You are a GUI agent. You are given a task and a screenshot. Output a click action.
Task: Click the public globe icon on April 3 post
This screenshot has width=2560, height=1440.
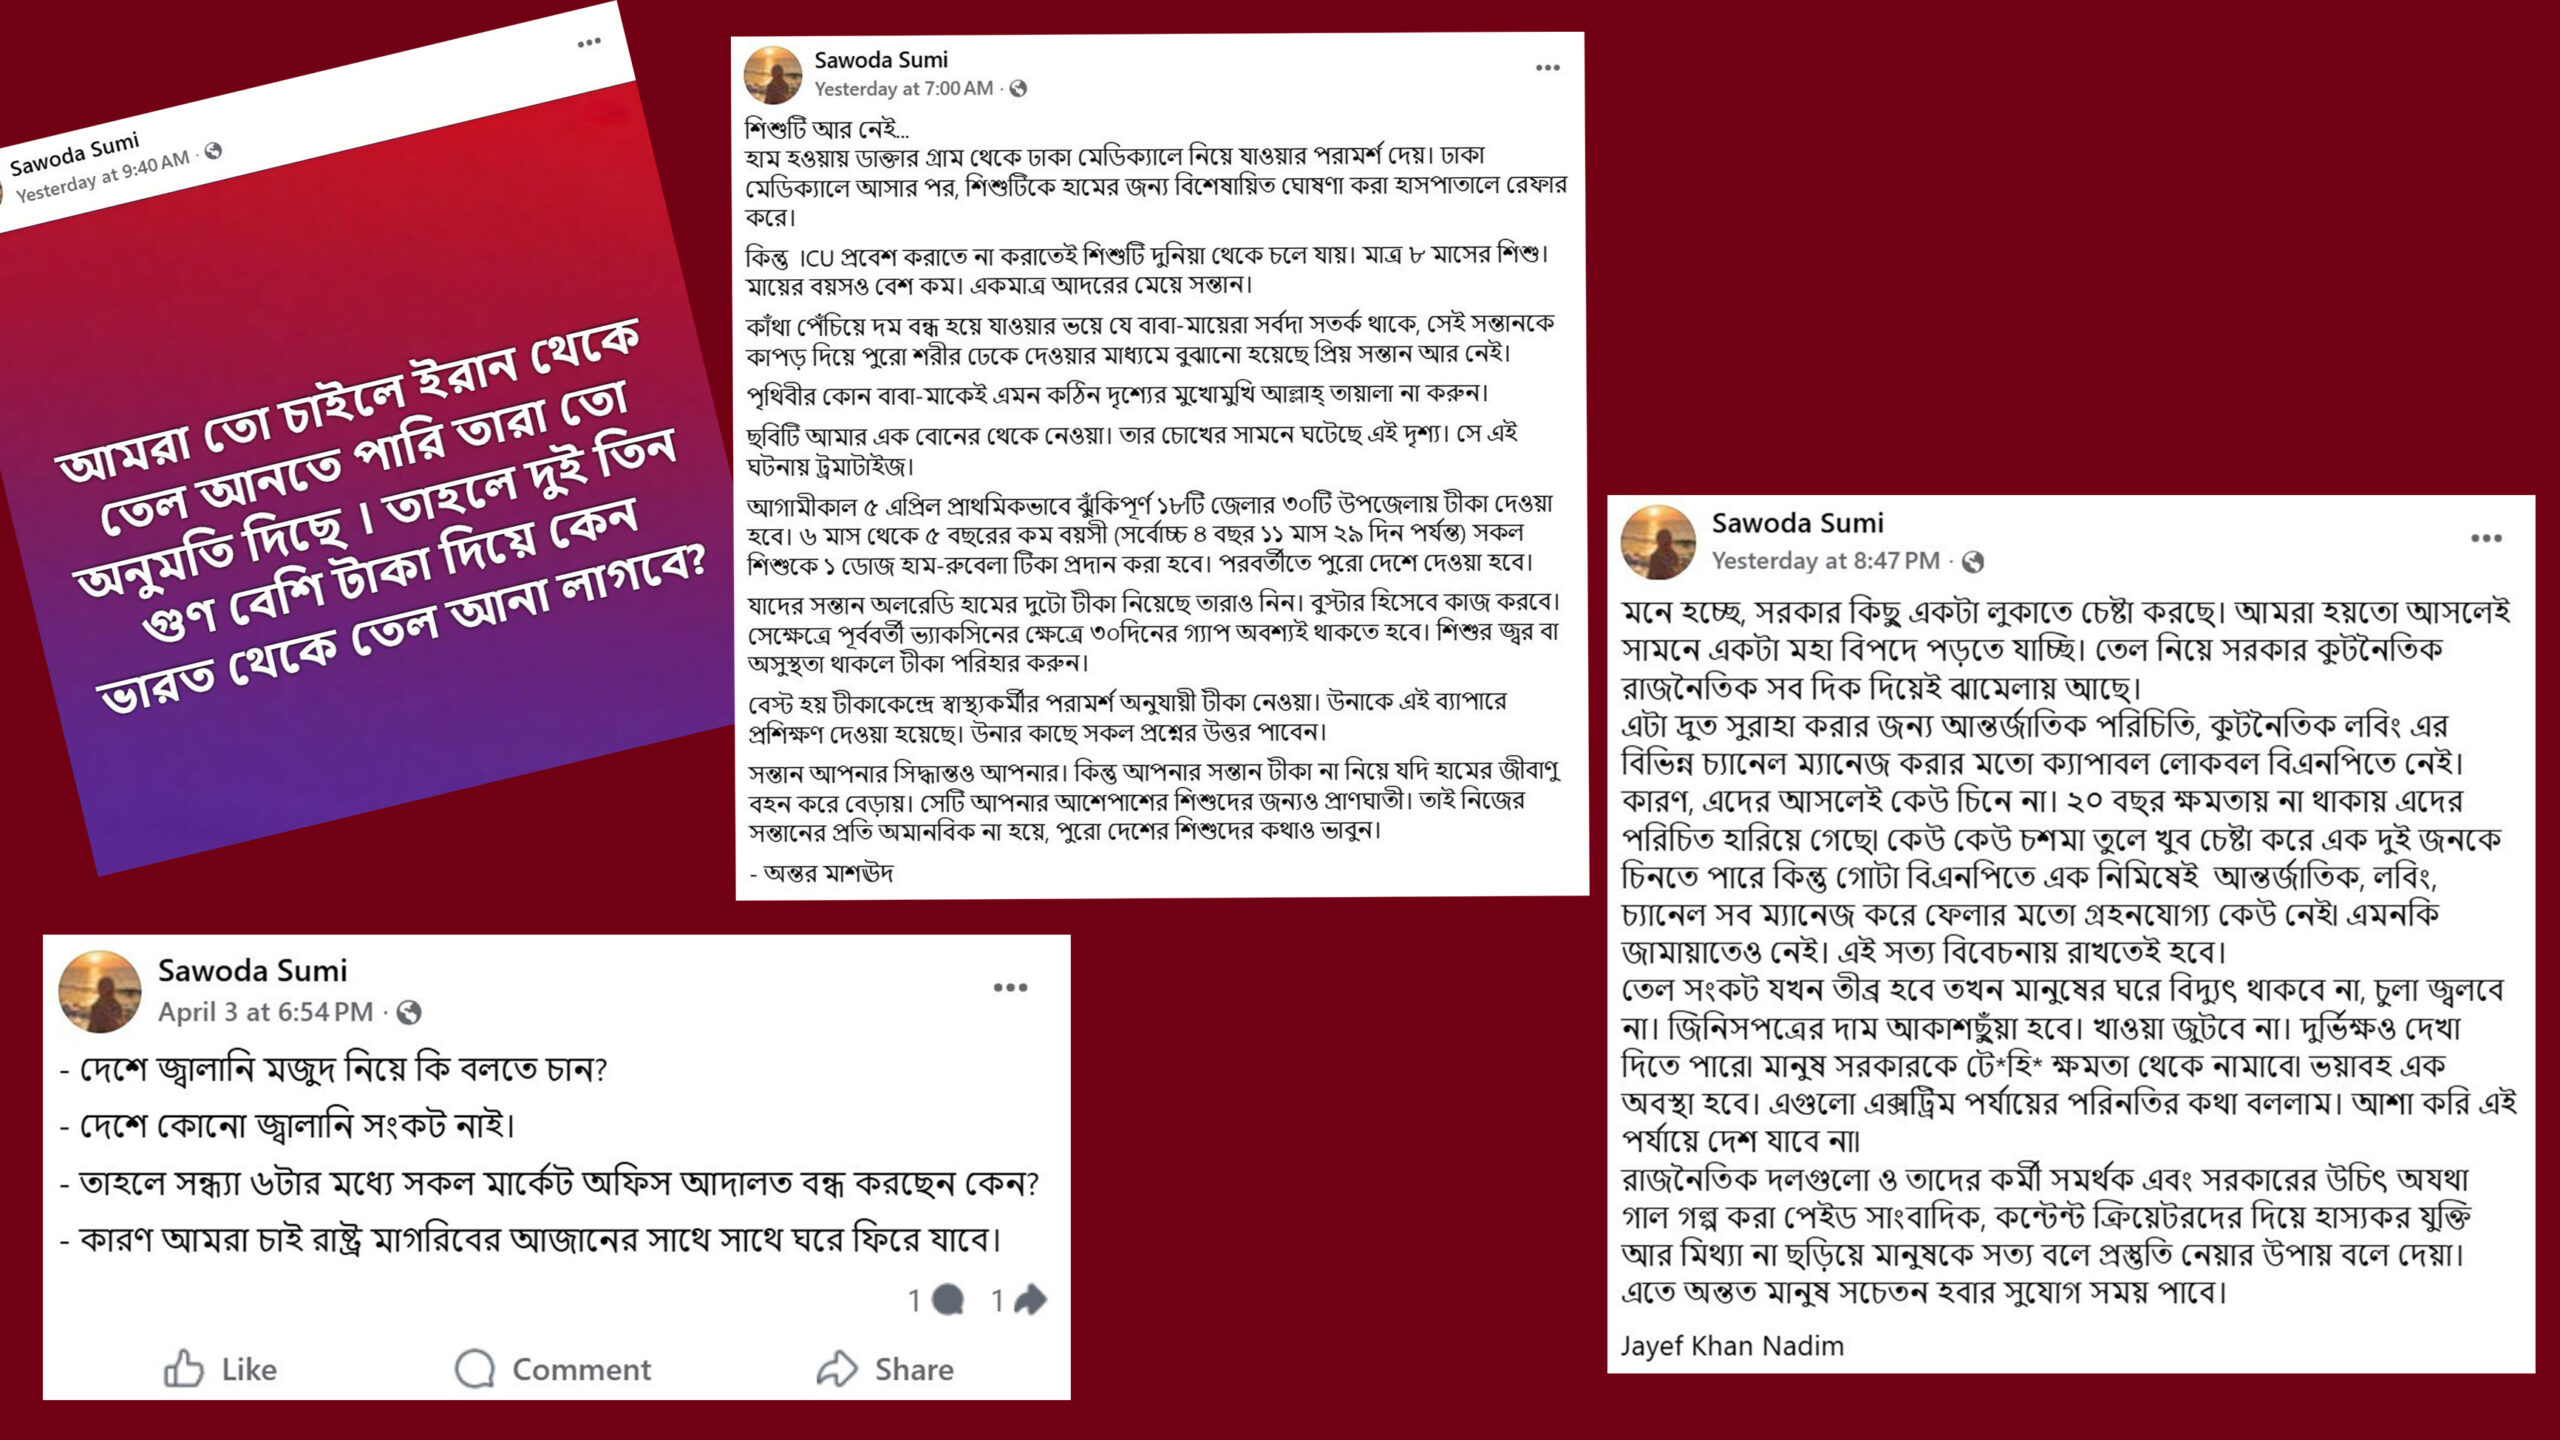click(x=409, y=1013)
